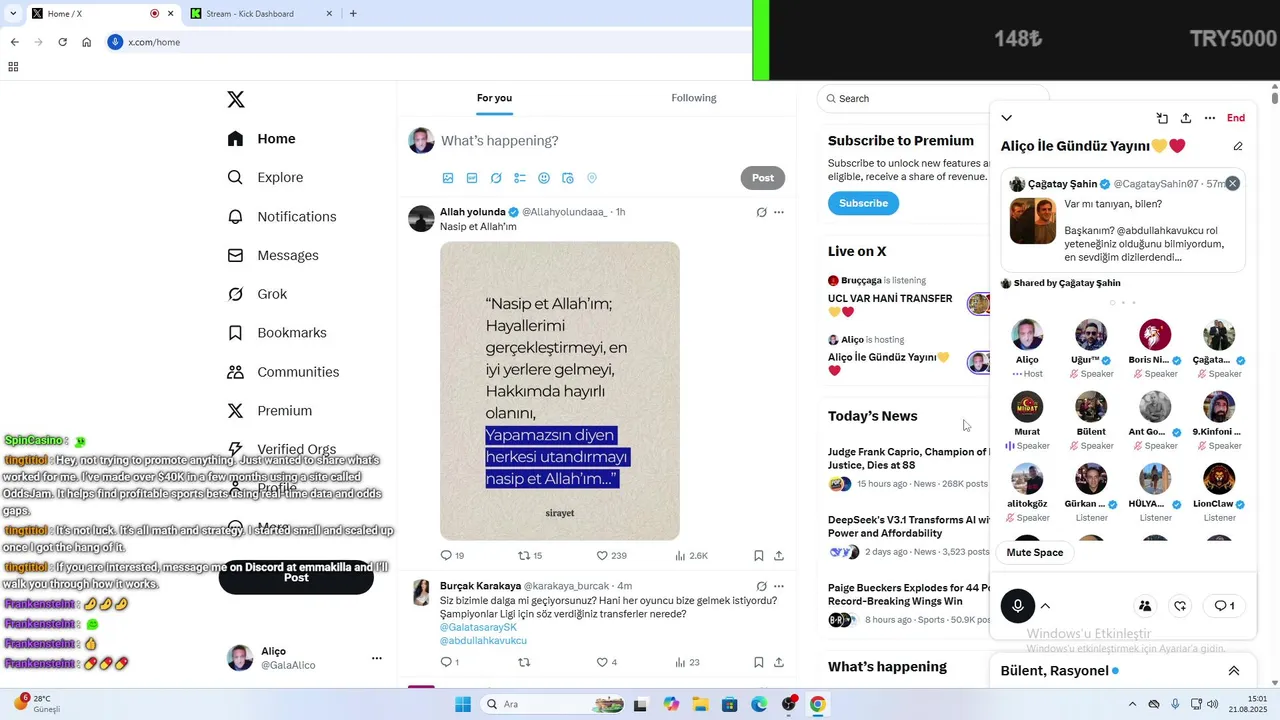Viewport: 1280px width, 720px height.
Task: Open UCL VAR HANİ TRANSFER live space
Action: pyautogui.click(x=890, y=304)
